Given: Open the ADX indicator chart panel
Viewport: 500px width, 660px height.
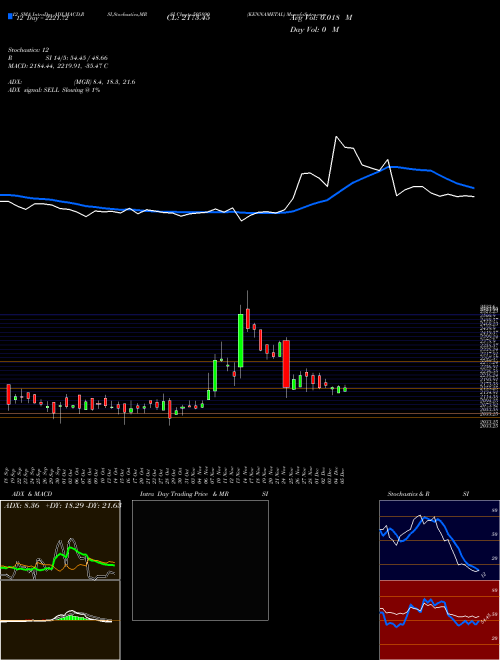Looking at the screenshot, I should [x=60, y=540].
